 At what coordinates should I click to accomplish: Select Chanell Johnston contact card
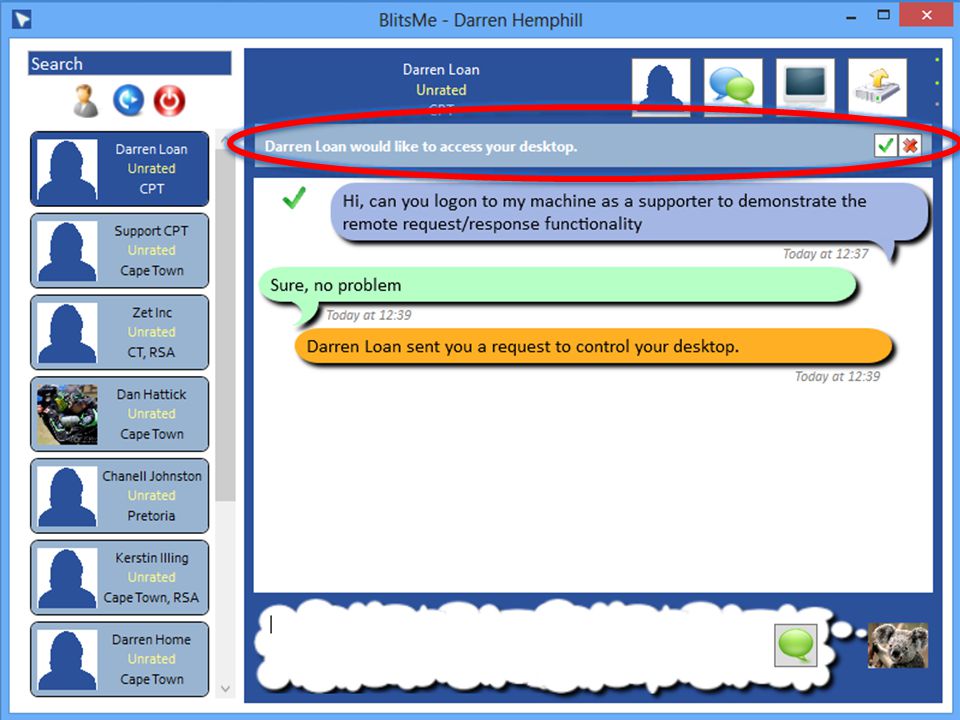coord(119,496)
